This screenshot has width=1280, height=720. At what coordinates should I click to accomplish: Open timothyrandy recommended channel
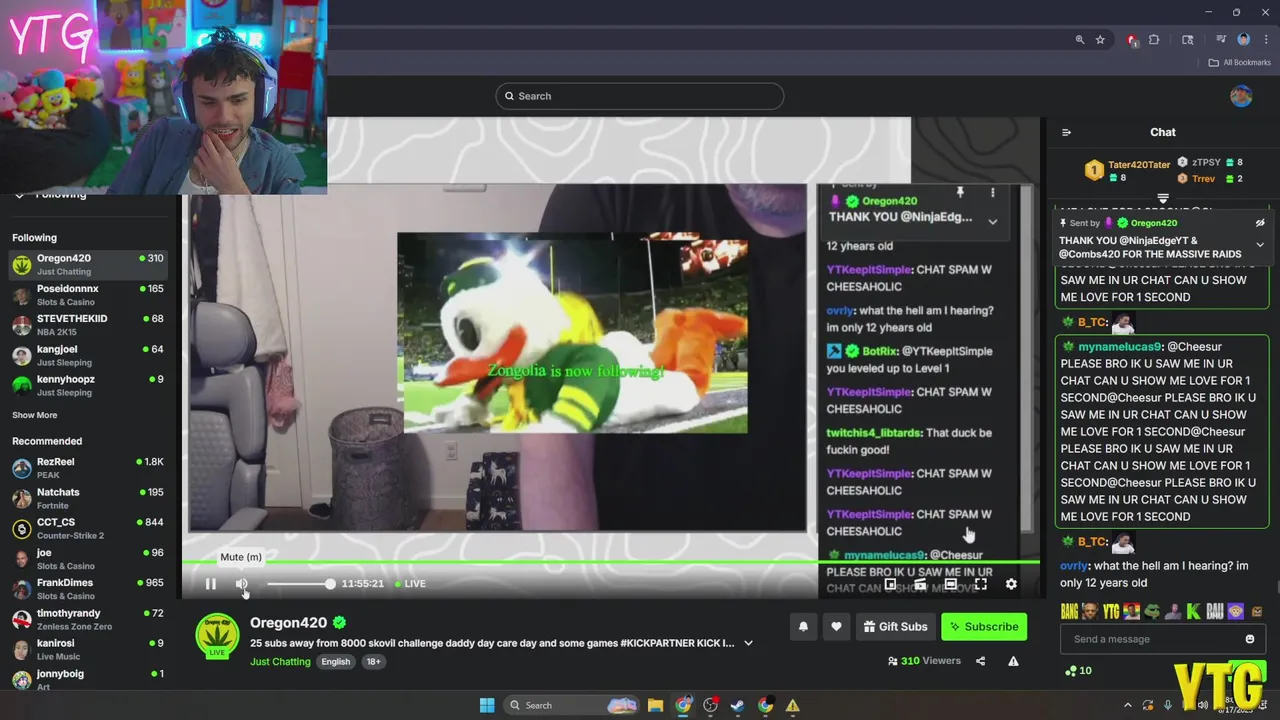click(x=87, y=619)
